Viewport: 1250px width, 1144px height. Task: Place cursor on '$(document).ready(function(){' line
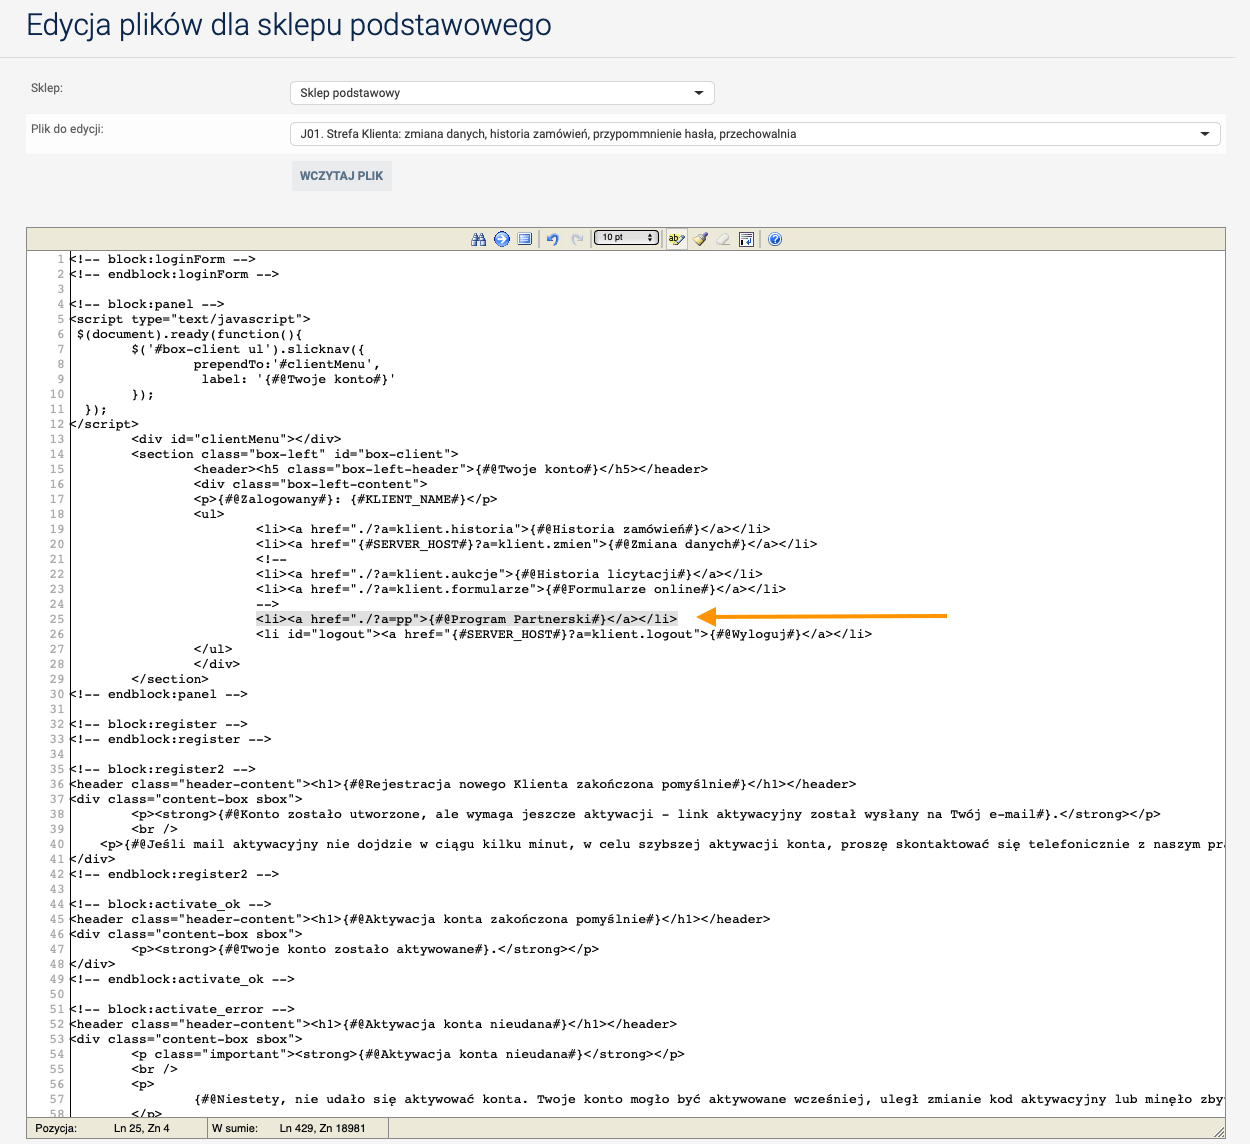190,334
